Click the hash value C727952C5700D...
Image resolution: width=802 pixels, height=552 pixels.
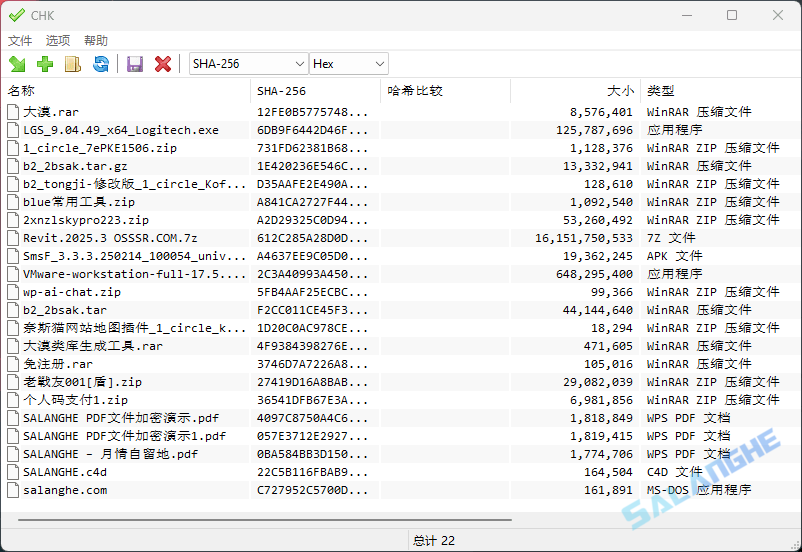pyautogui.click(x=312, y=490)
